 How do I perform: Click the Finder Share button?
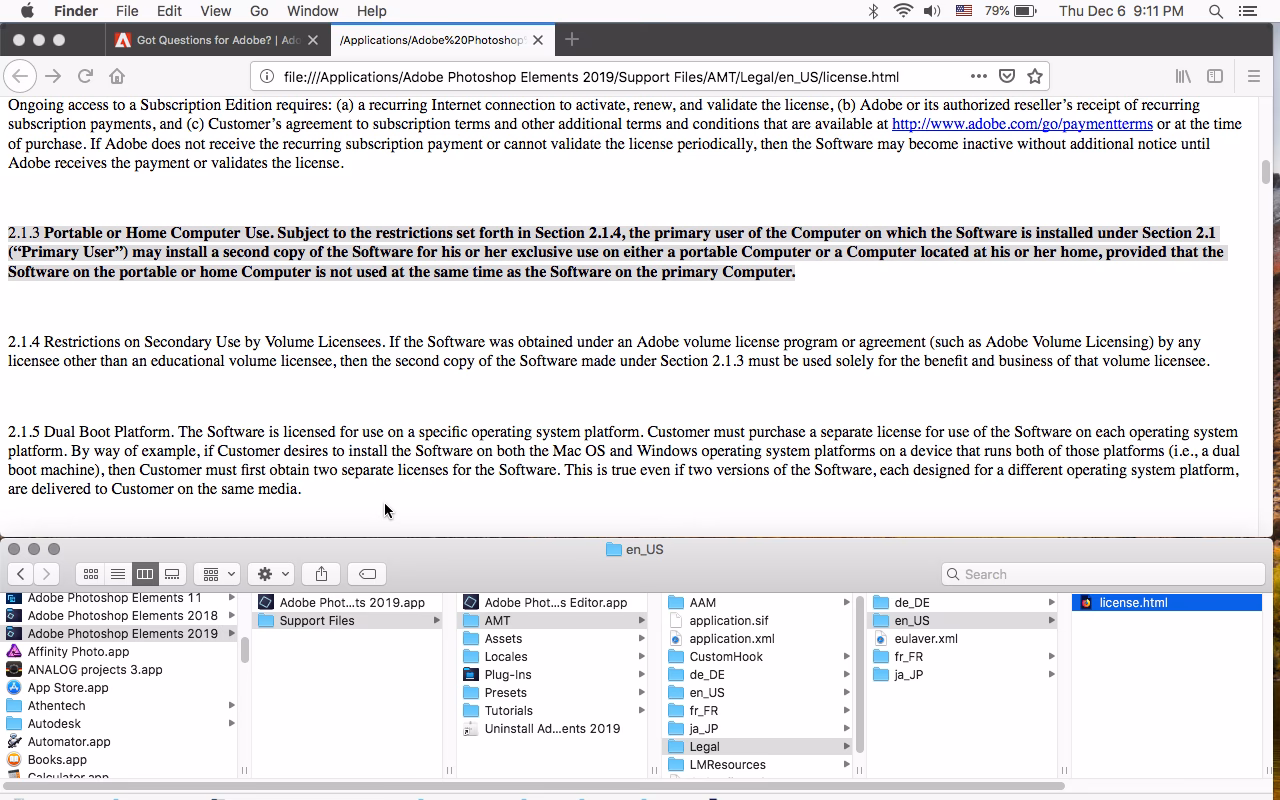[321, 574]
